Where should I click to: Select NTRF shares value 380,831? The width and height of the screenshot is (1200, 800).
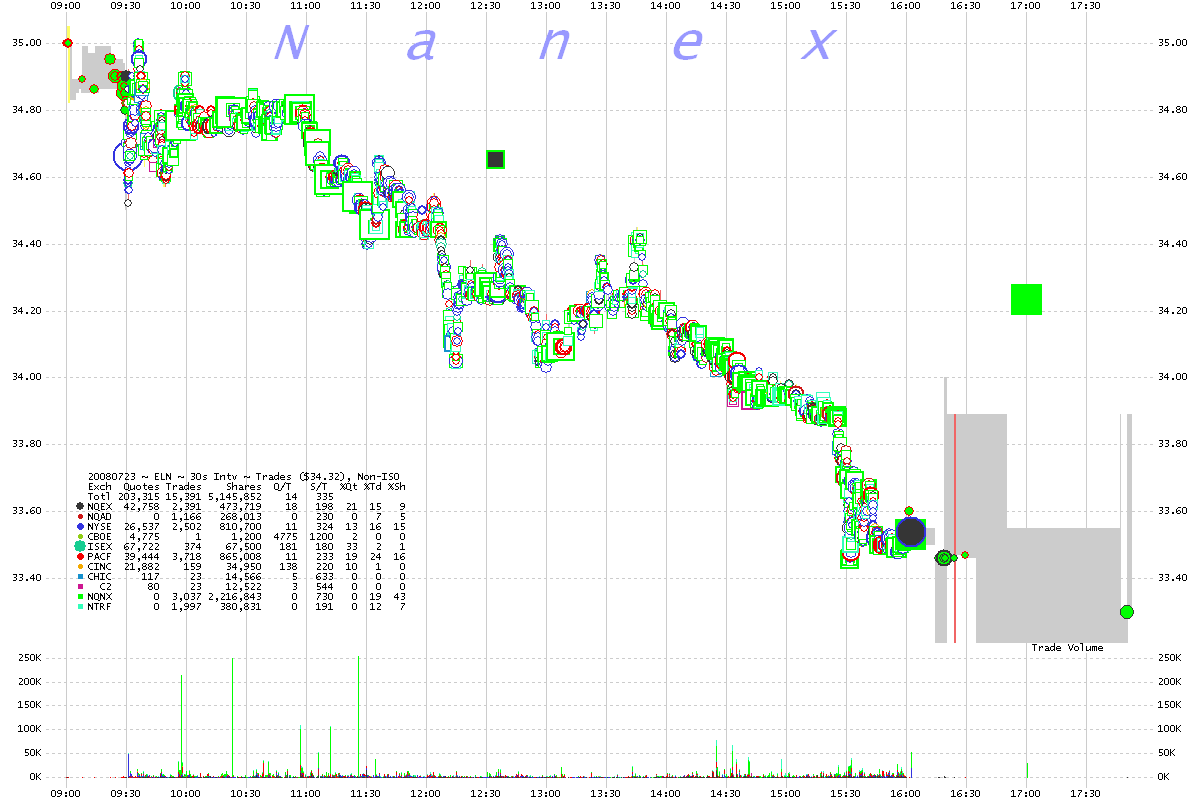point(241,606)
